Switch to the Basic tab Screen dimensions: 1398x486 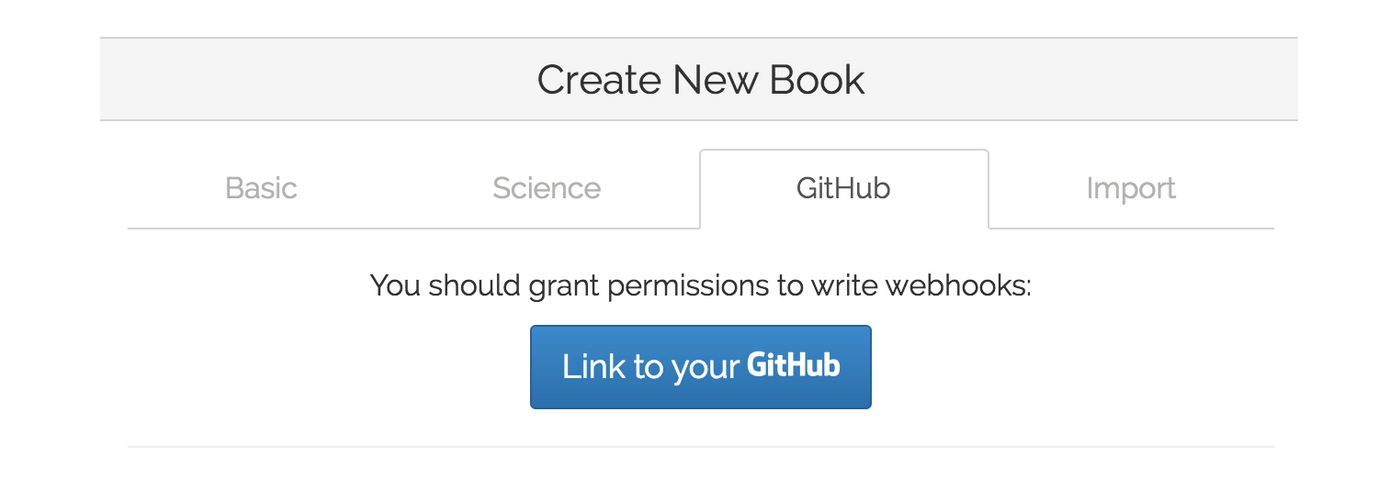[x=261, y=189]
